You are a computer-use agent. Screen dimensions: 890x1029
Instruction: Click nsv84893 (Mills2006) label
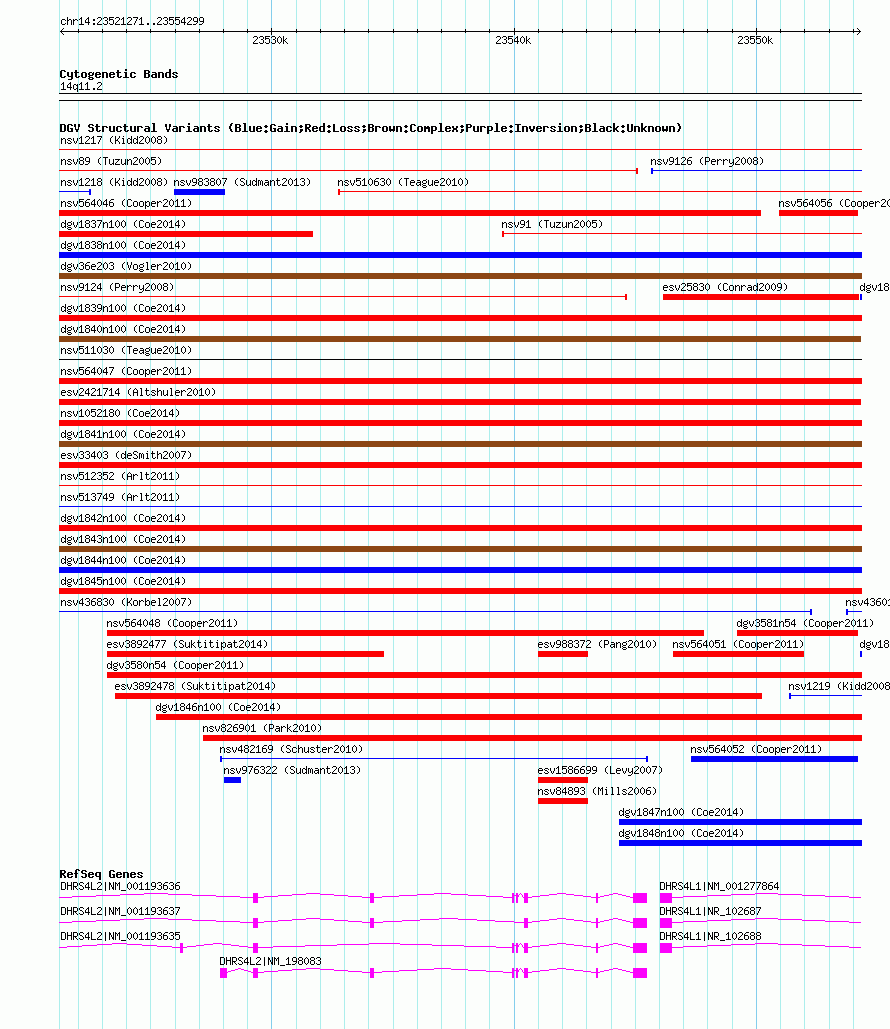[x=597, y=791]
